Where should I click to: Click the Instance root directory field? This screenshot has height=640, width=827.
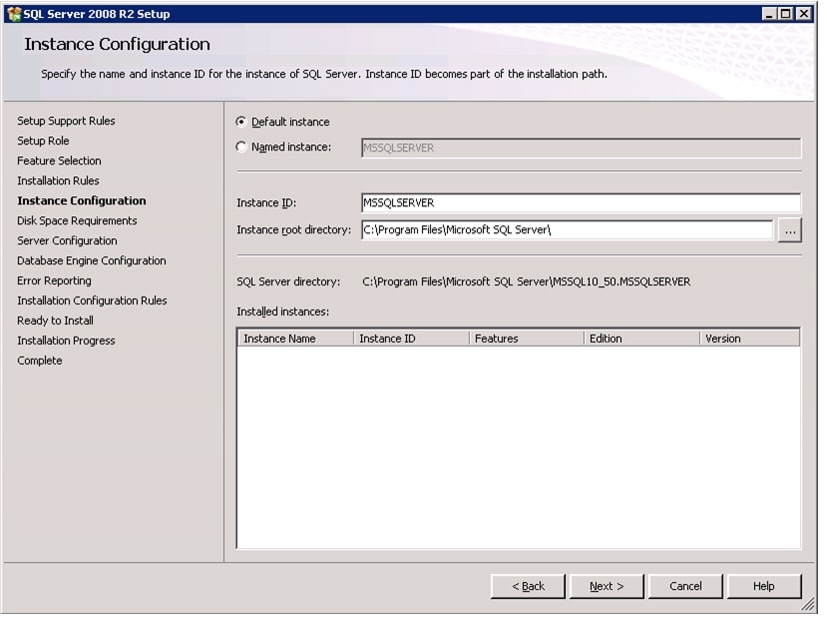coord(568,230)
